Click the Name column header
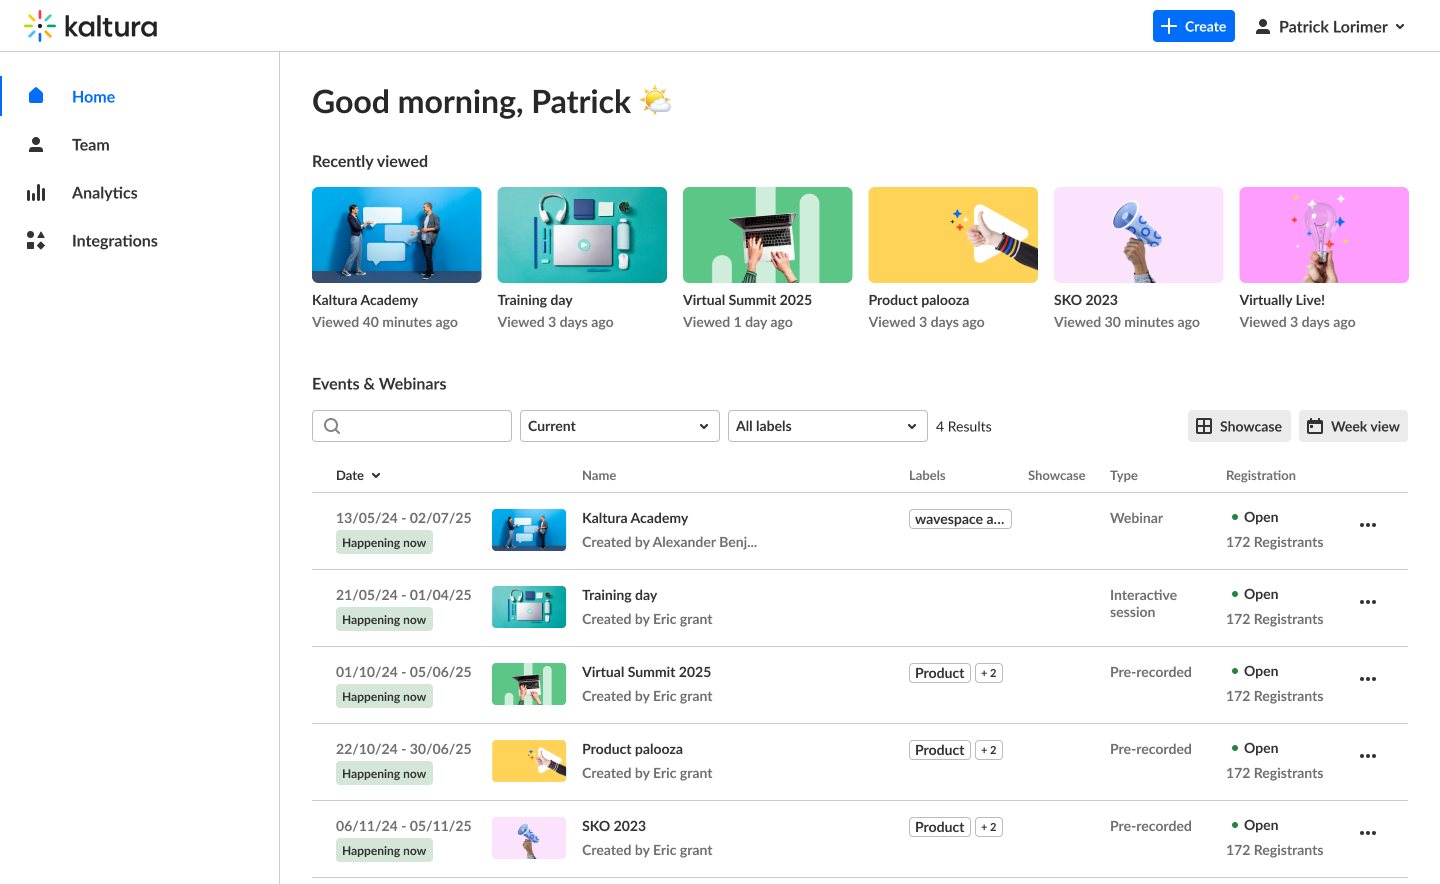The image size is (1440, 884). tap(599, 475)
